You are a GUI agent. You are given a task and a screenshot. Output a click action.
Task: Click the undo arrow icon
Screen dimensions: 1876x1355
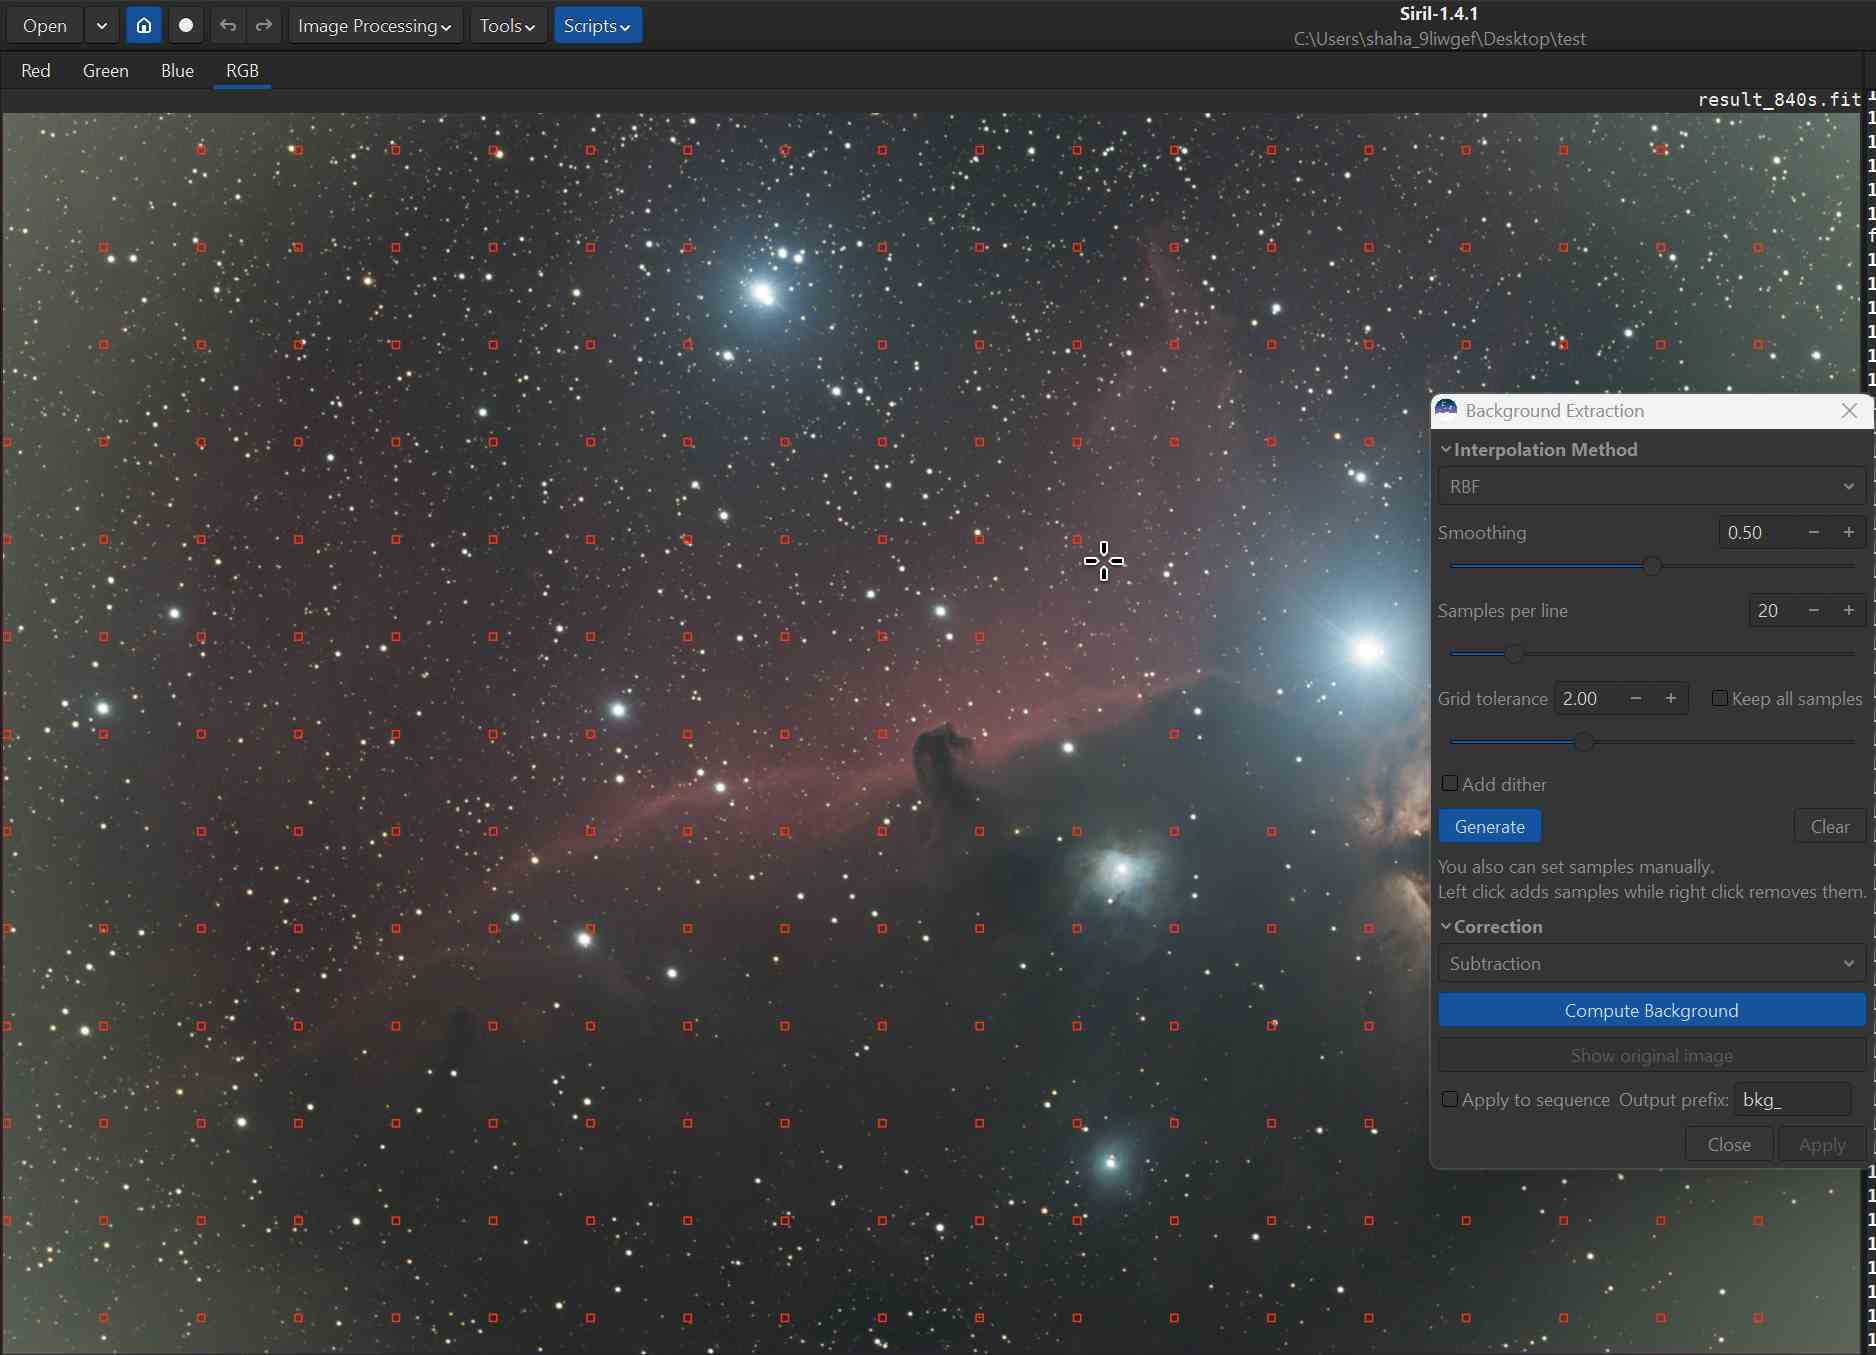pyautogui.click(x=228, y=26)
